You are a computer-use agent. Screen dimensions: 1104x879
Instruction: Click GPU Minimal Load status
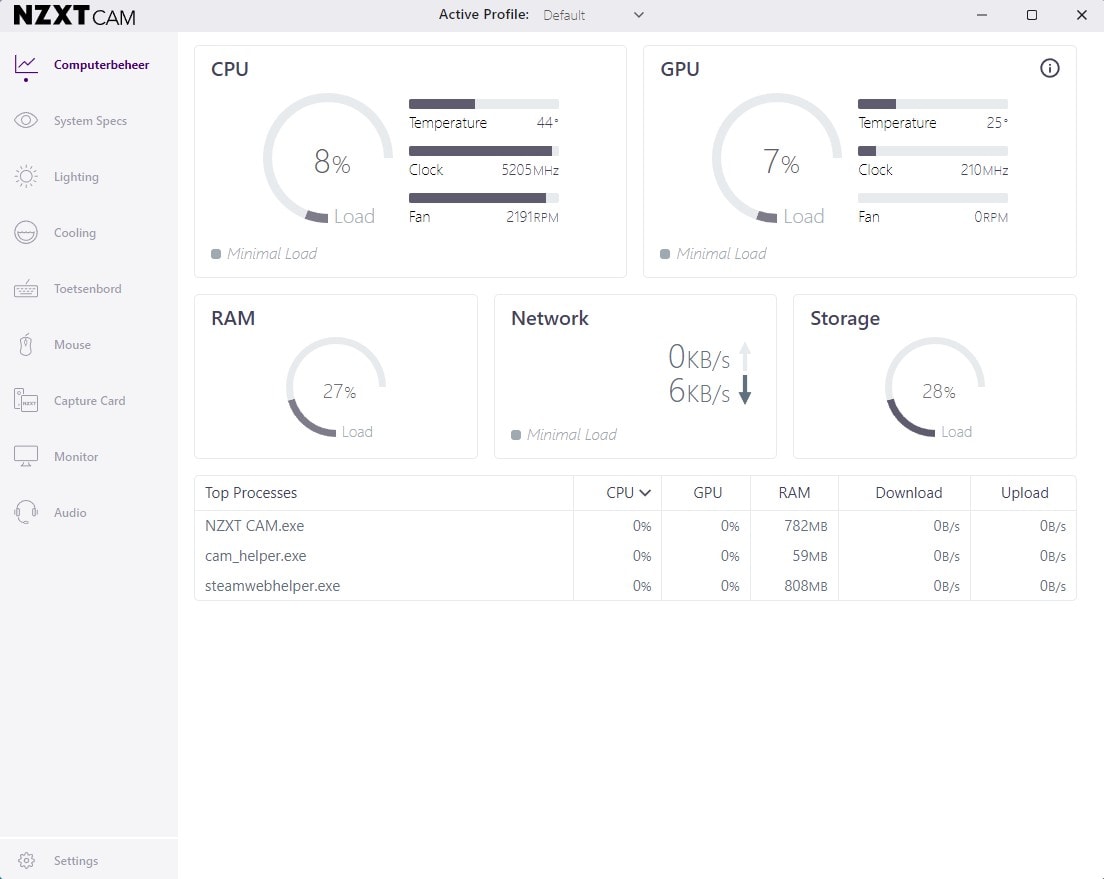(713, 254)
